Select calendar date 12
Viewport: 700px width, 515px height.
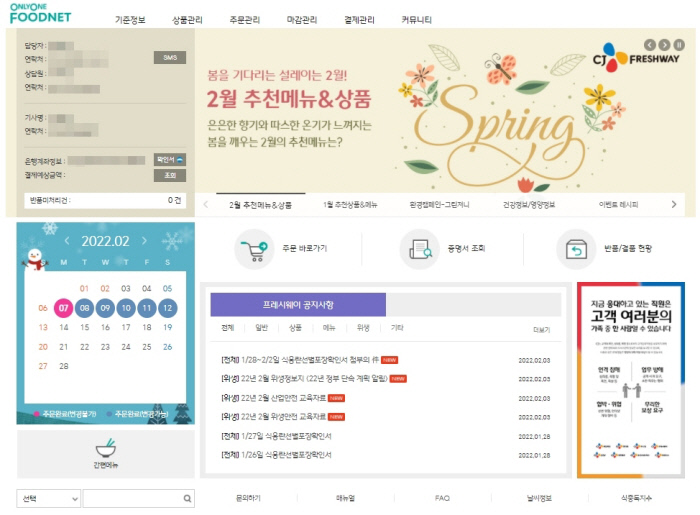(167, 308)
